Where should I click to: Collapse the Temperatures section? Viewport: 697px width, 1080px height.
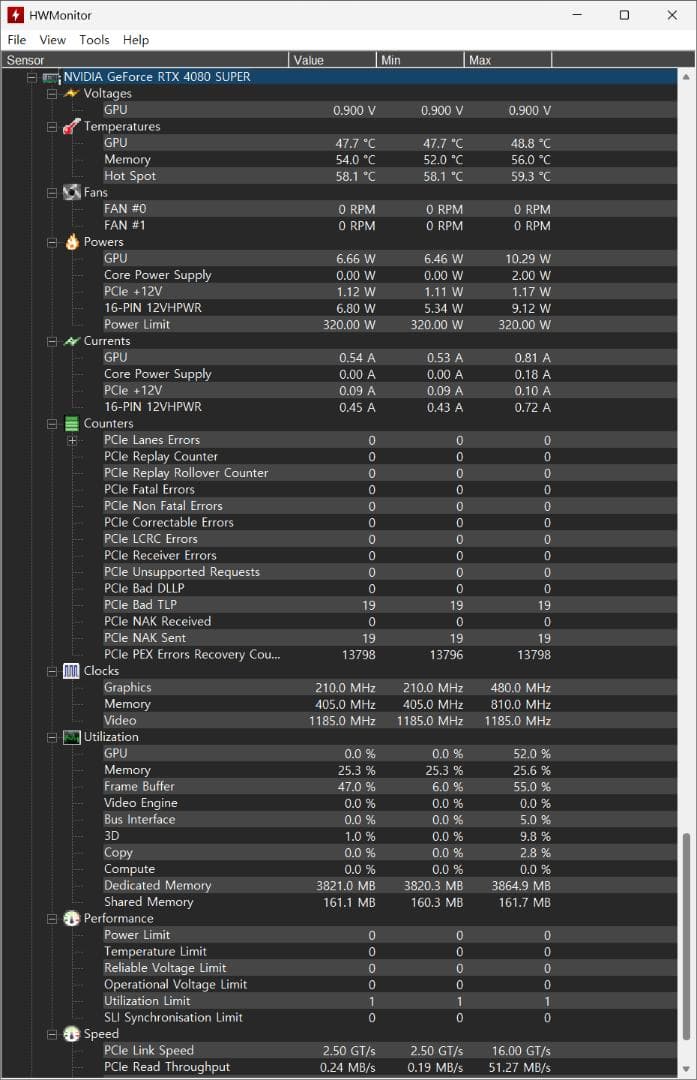52,127
